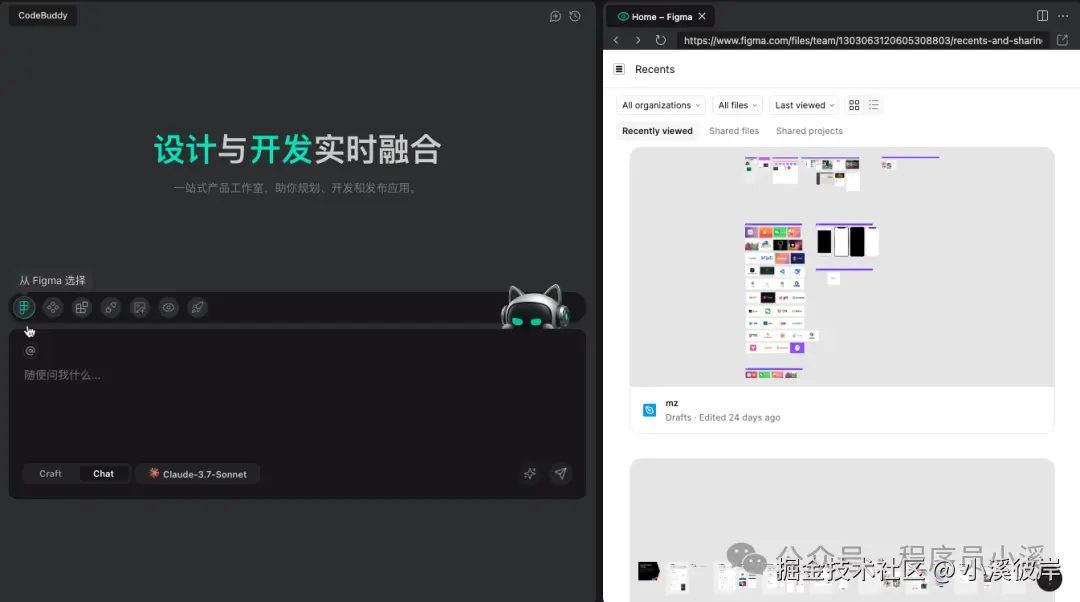Click the mz file name
Image resolution: width=1080 pixels, height=602 pixels.
point(672,403)
